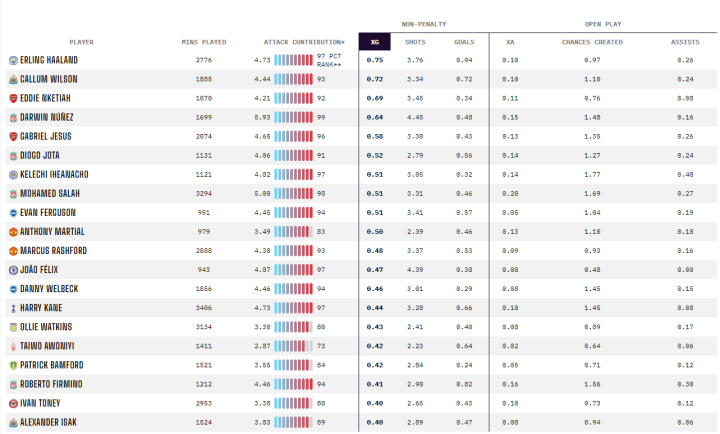Image resolution: width=720 pixels, height=434 pixels.
Task: Open Marcus Rashford's player name
Action: coord(54,250)
